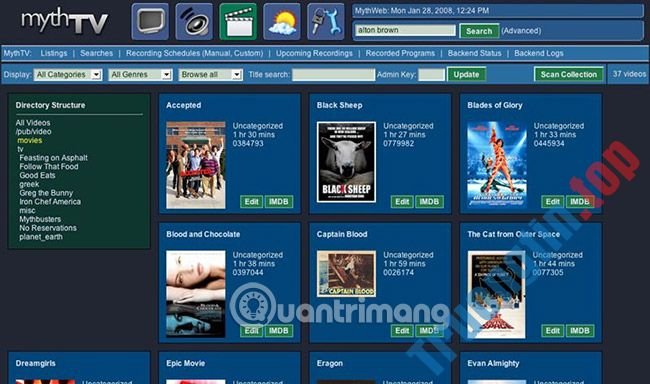The height and width of the screenshot is (384, 650).
Task: Open the Follow That Food folder
Action: [x=49, y=166]
